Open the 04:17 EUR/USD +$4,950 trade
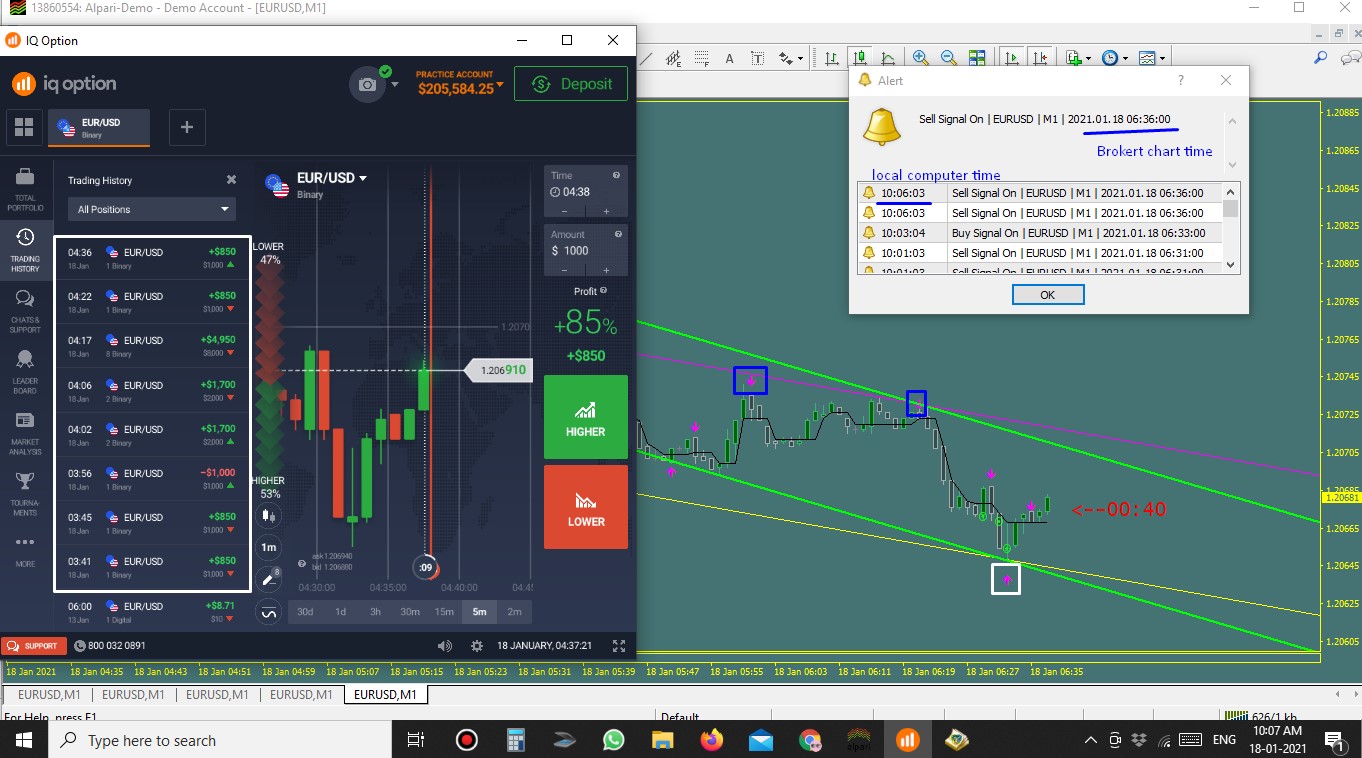Screen dimensions: 1362x758 coord(152,346)
